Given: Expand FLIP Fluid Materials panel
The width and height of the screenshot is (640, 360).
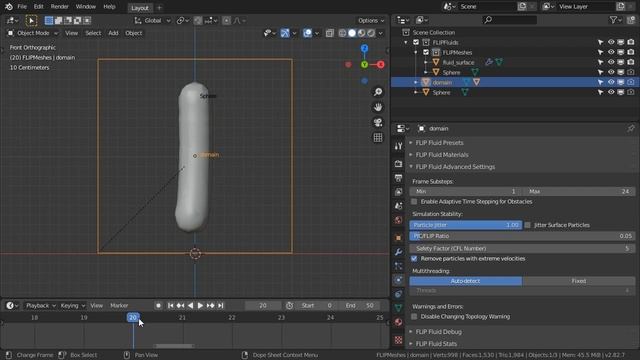Looking at the screenshot, I should tap(442, 155).
